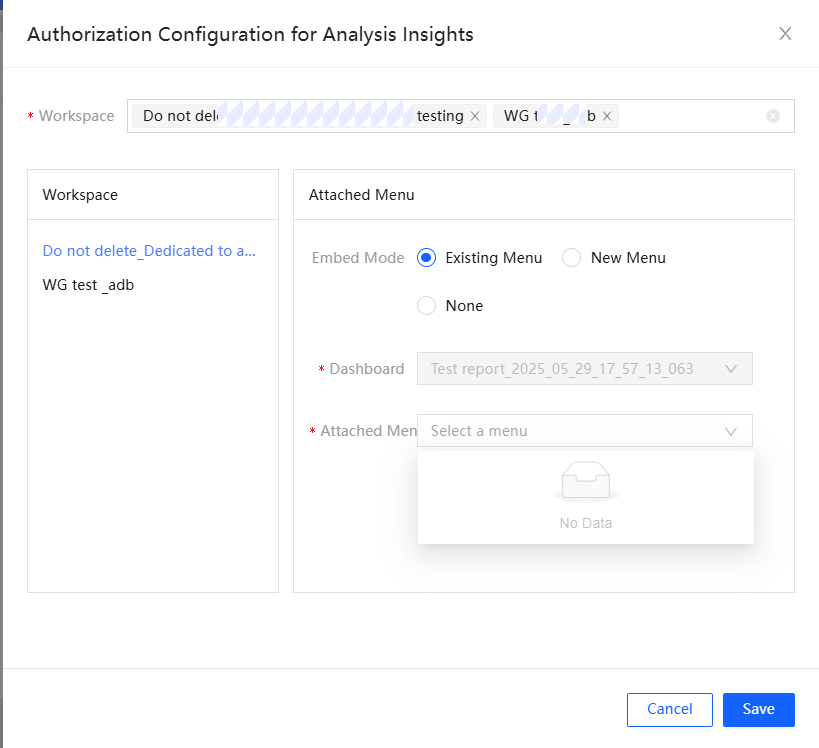Clear all selected workspaces with circle-x icon
The height and width of the screenshot is (748, 819).
[773, 116]
